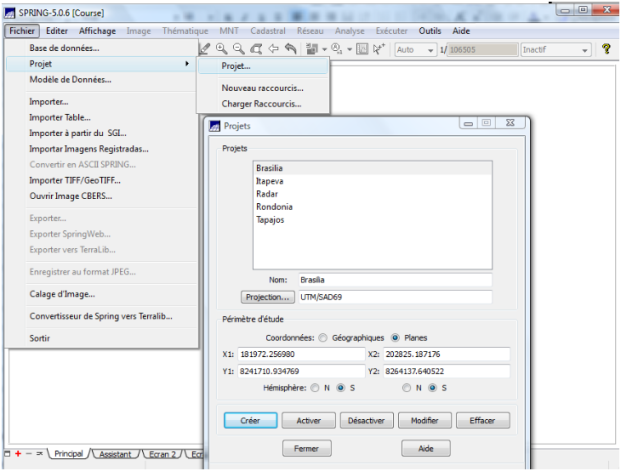Select Géographiques coordinates radio button
The image size is (621, 471).
(x=322, y=337)
